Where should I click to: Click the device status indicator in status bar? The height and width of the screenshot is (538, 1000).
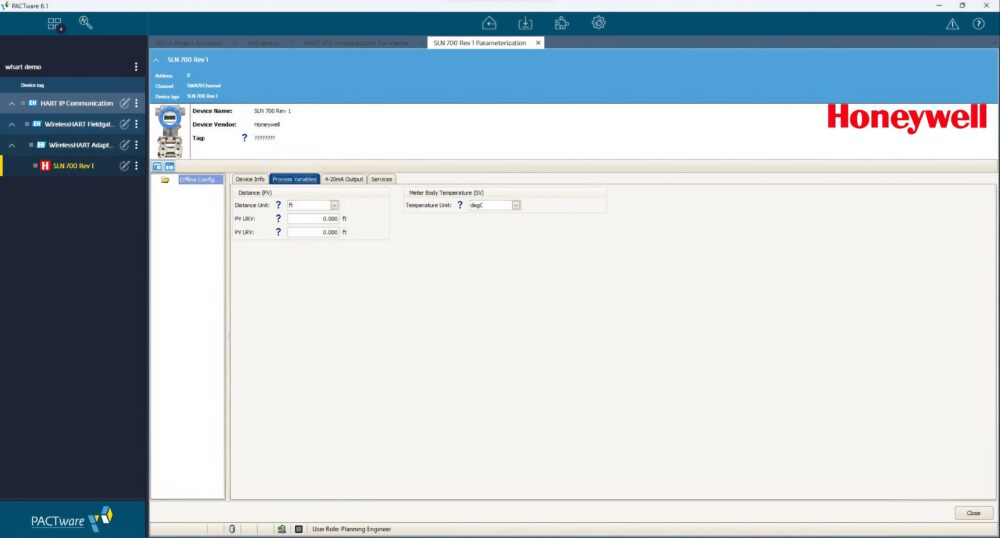click(x=232, y=529)
